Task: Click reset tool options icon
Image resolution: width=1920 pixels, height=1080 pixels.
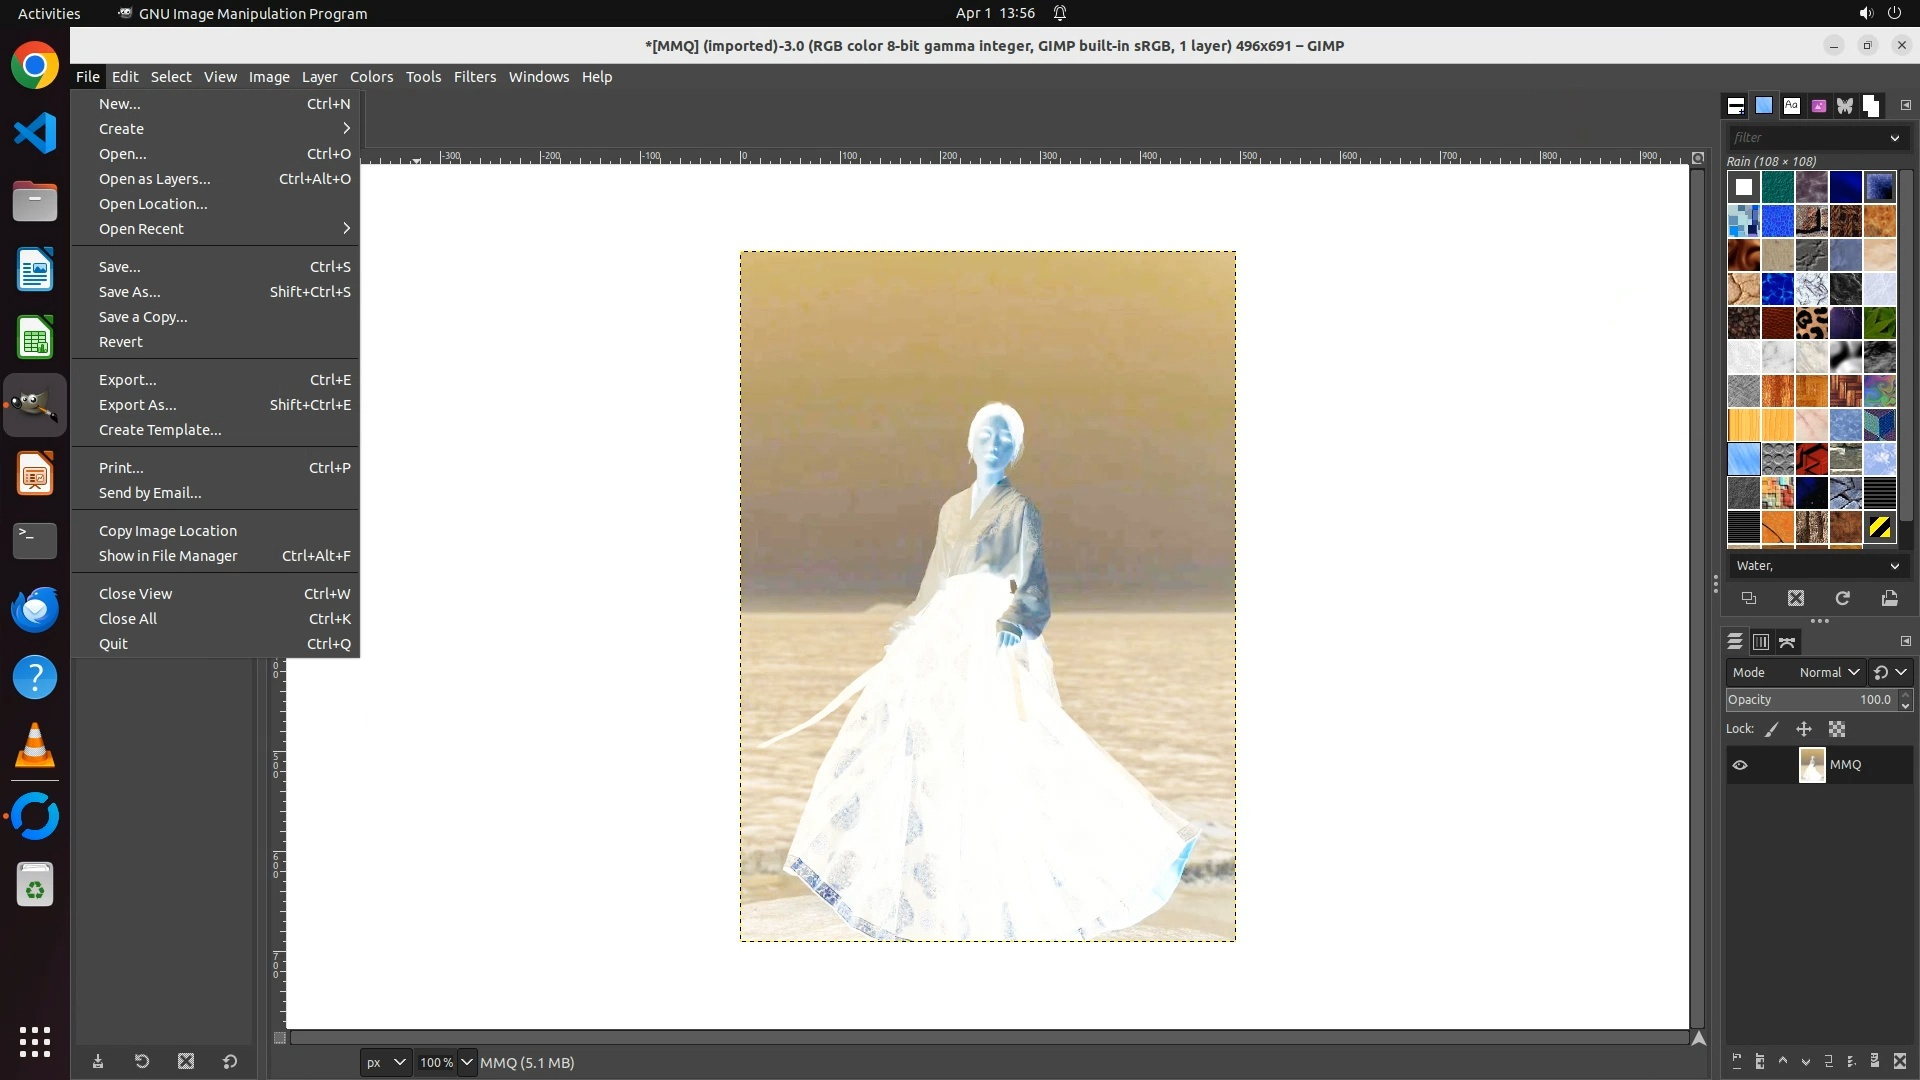Action: [x=230, y=1062]
